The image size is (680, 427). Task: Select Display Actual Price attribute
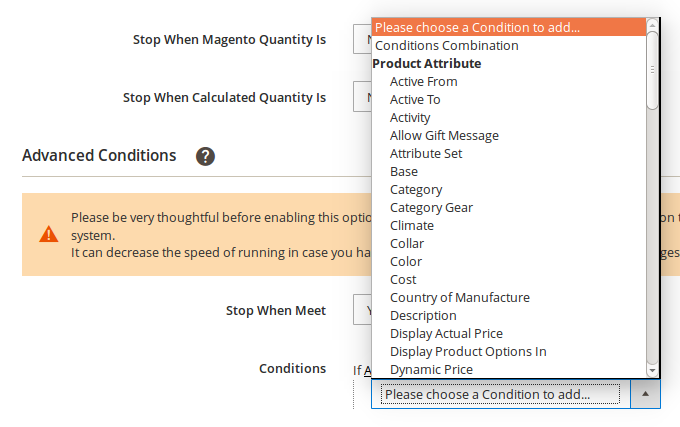tap(446, 333)
